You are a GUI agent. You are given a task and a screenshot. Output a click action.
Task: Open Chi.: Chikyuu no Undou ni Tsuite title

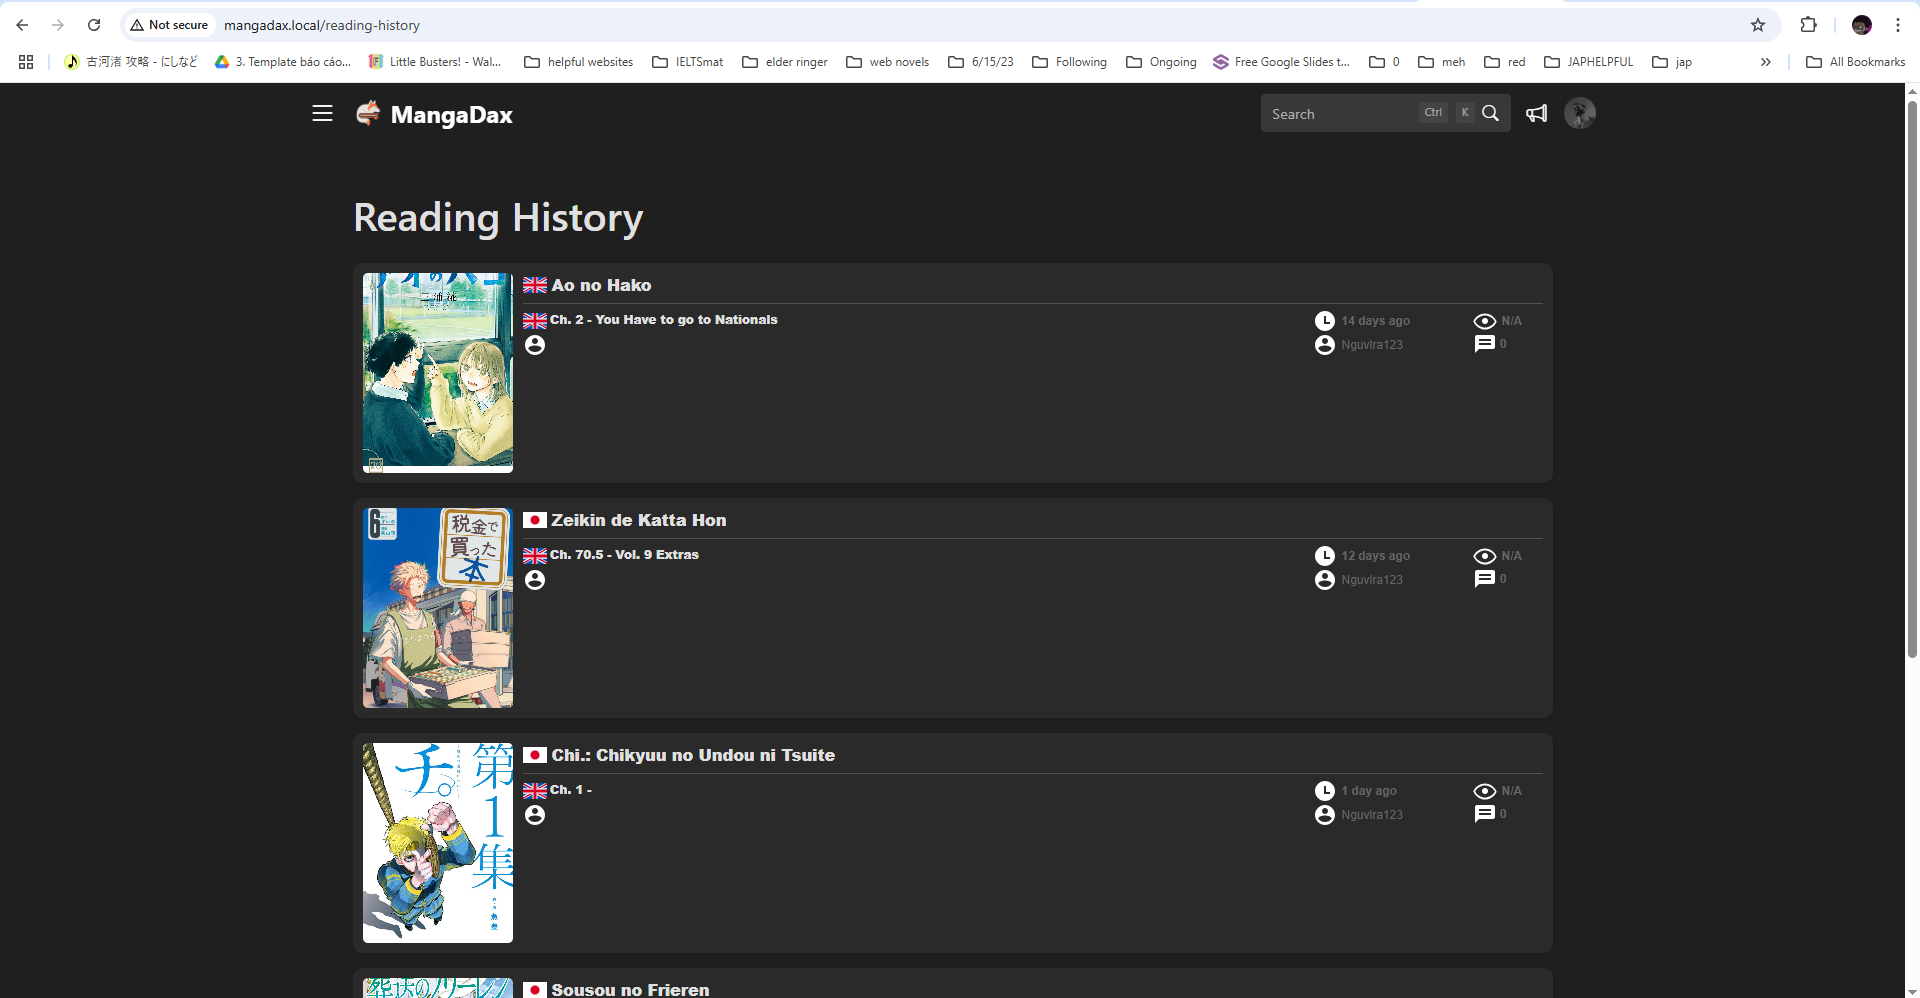(693, 755)
